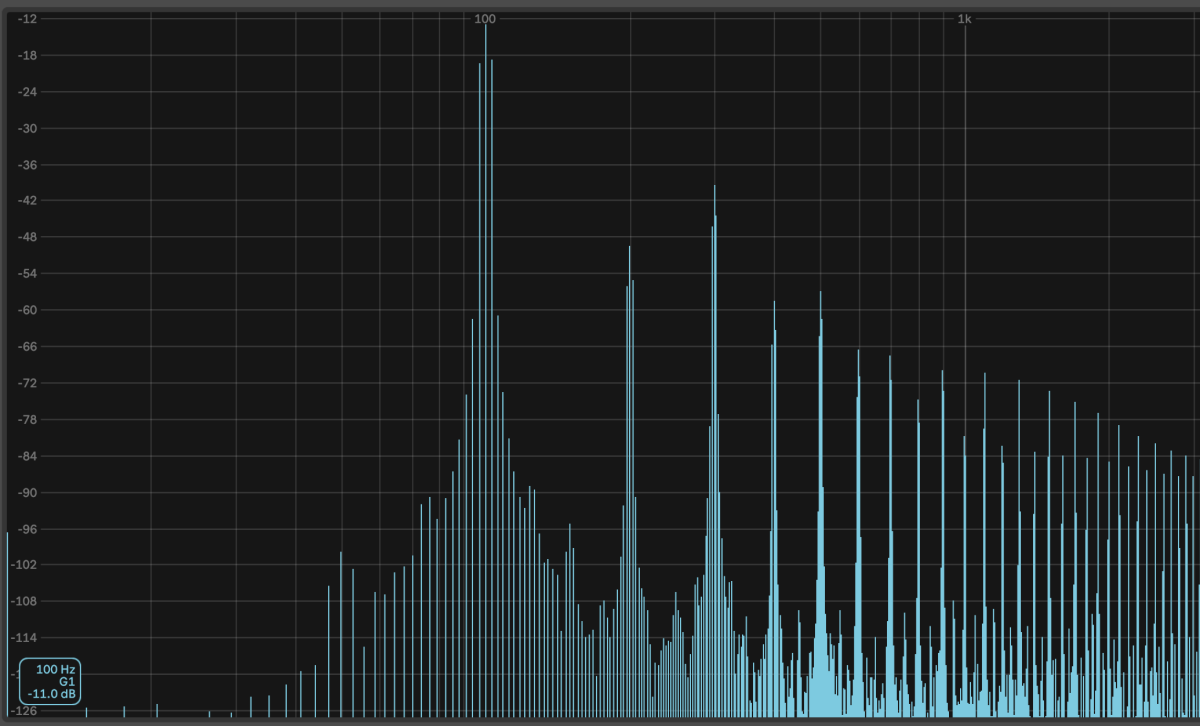Image resolution: width=1200 pixels, height=726 pixels.
Task: Click the "-42" dB scale label
Action: (x=28, y=201)
